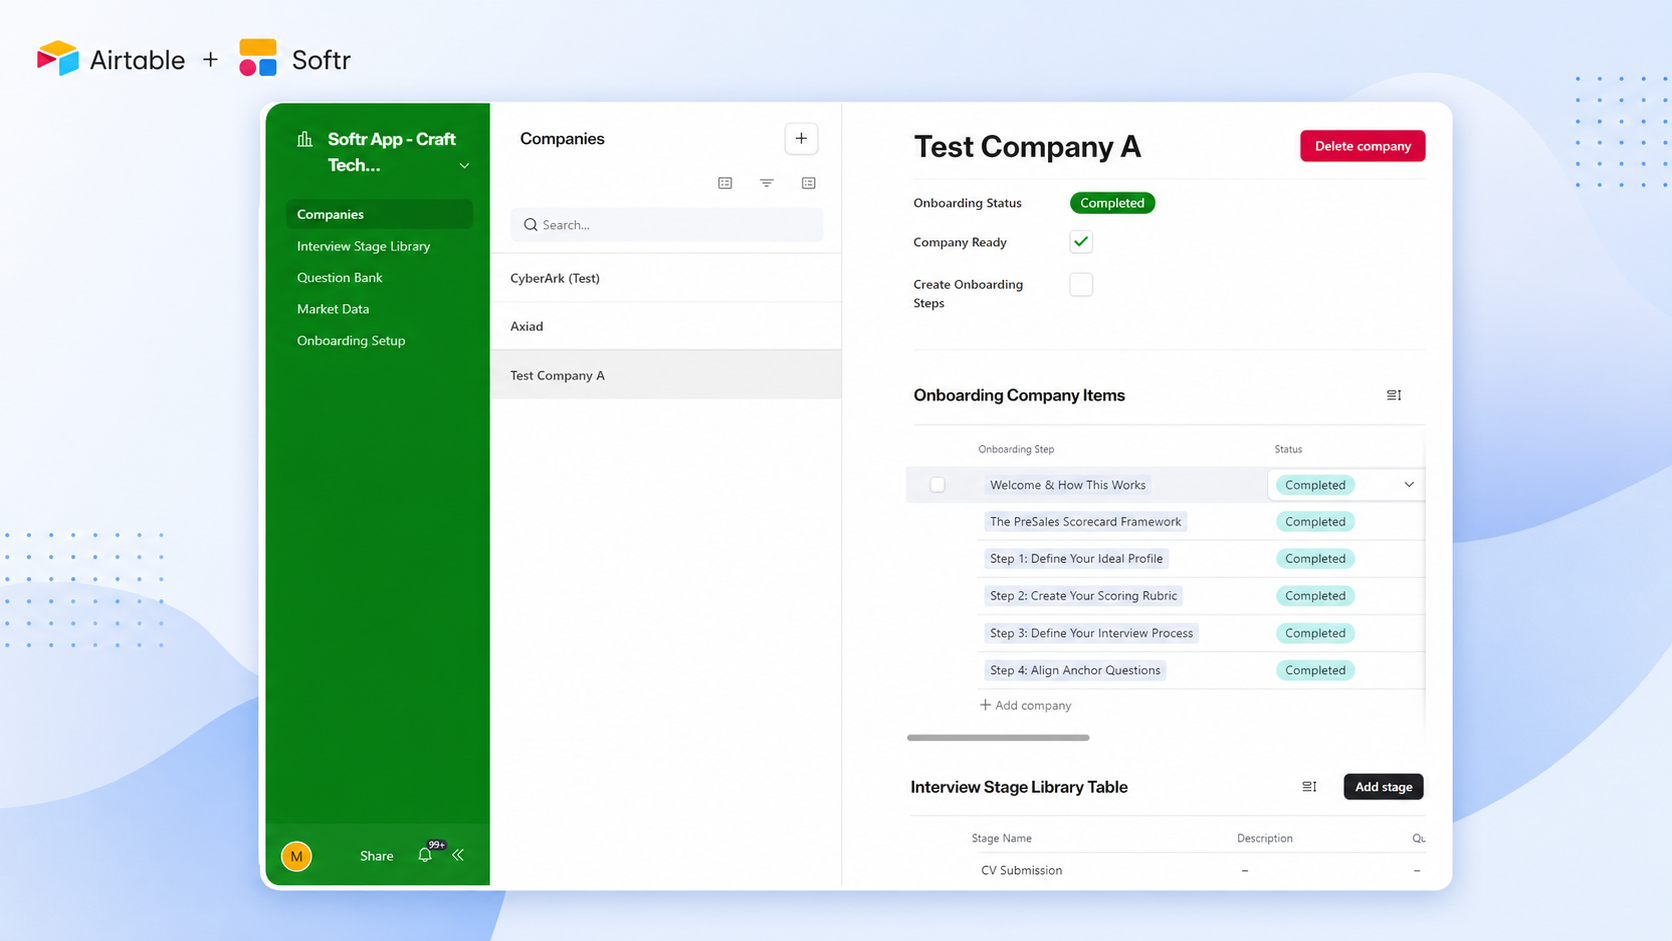Click the Delete company button
Viewport: 1672px width, 941px height.
[x=1362, y=146]
